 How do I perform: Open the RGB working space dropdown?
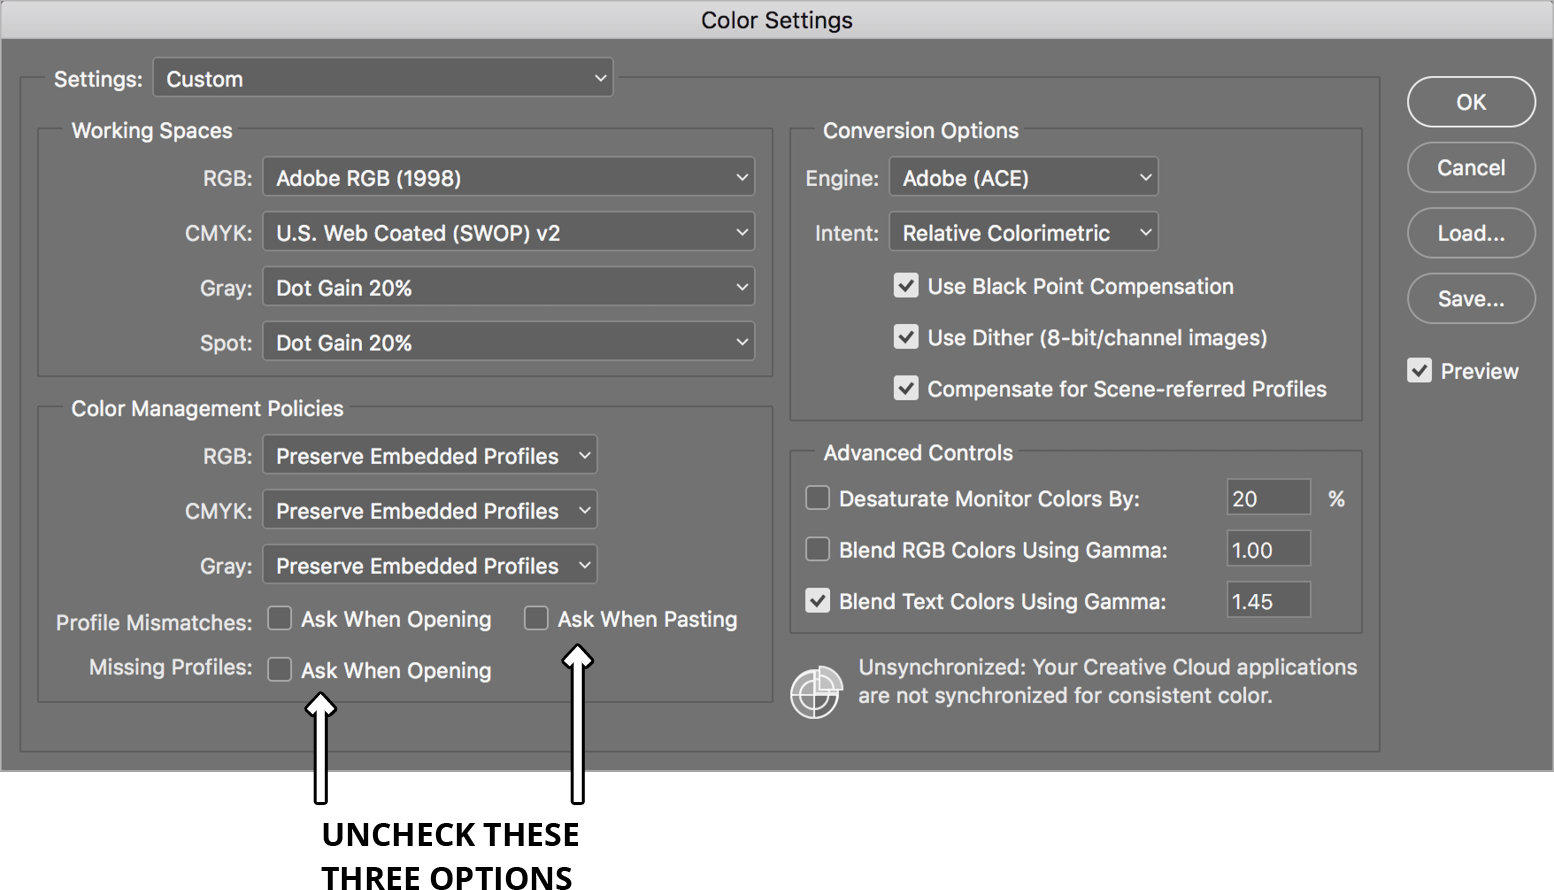pos(508,177)
